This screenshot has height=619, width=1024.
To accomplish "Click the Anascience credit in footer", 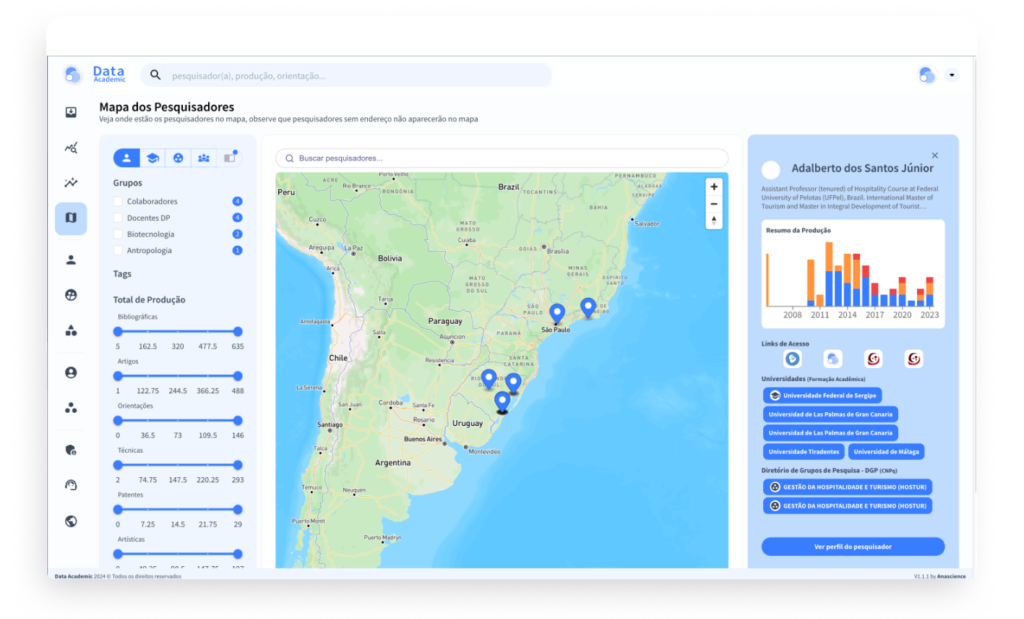I will pyautogui.click(x=951, y=577).
